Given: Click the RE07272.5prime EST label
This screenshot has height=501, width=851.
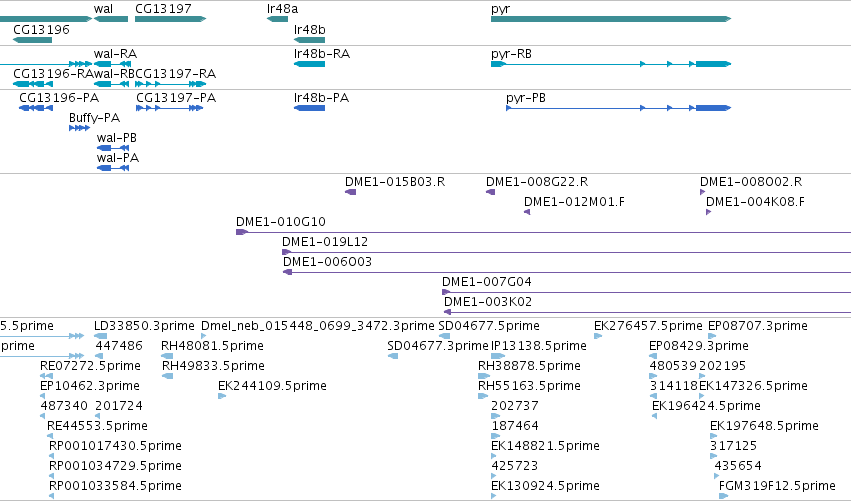Looking at the screenshot, I should pyautogui.click(x=90, y=366).
